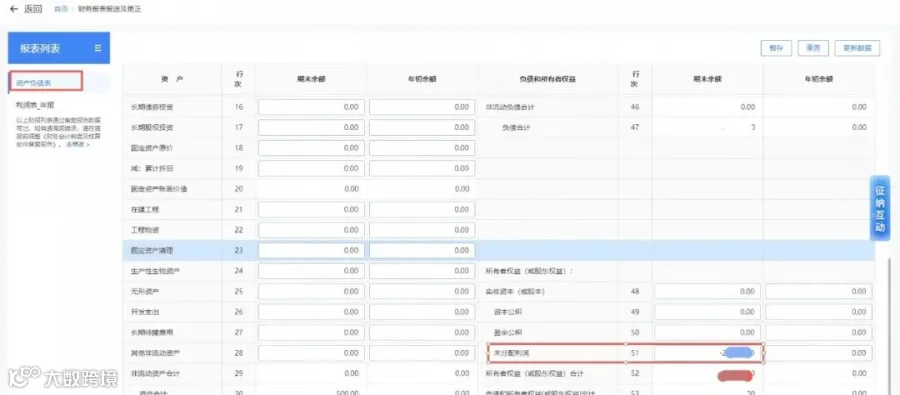This screenshot has width=900, height=395.
Task: Click row 18 期末余额 input for 固定资产原价
Action: 311,148
